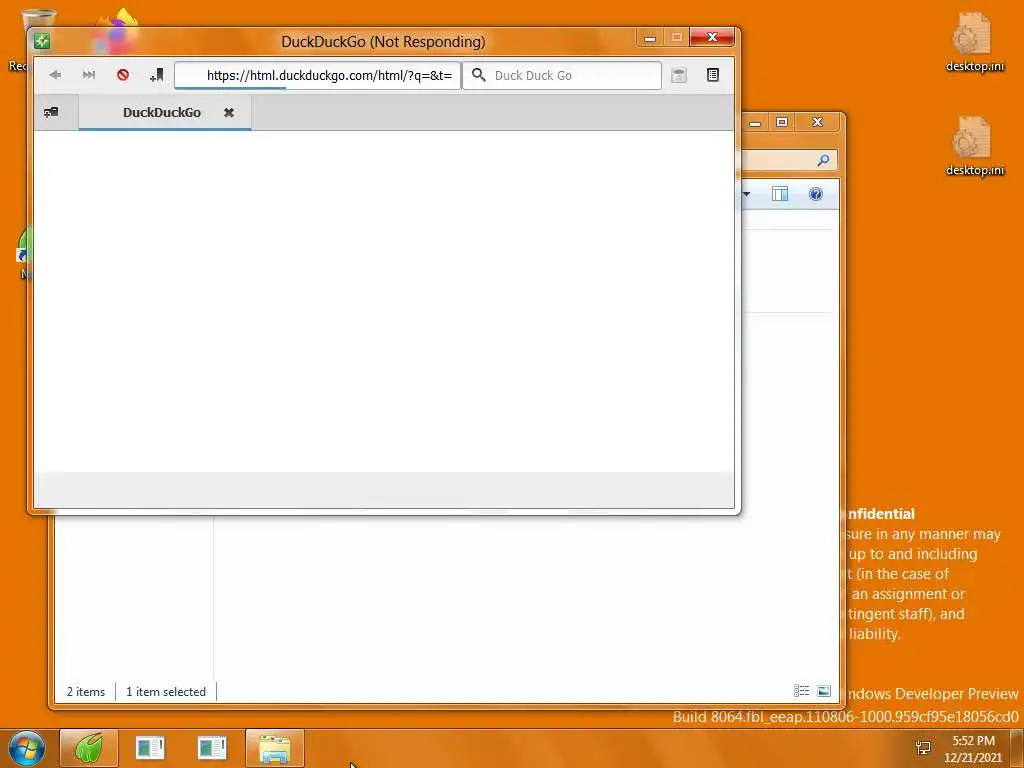The height and width of the screenshot is (768, 1024).
Task: Click the browser window's green app icon
Action: click(x=42, y=41)
